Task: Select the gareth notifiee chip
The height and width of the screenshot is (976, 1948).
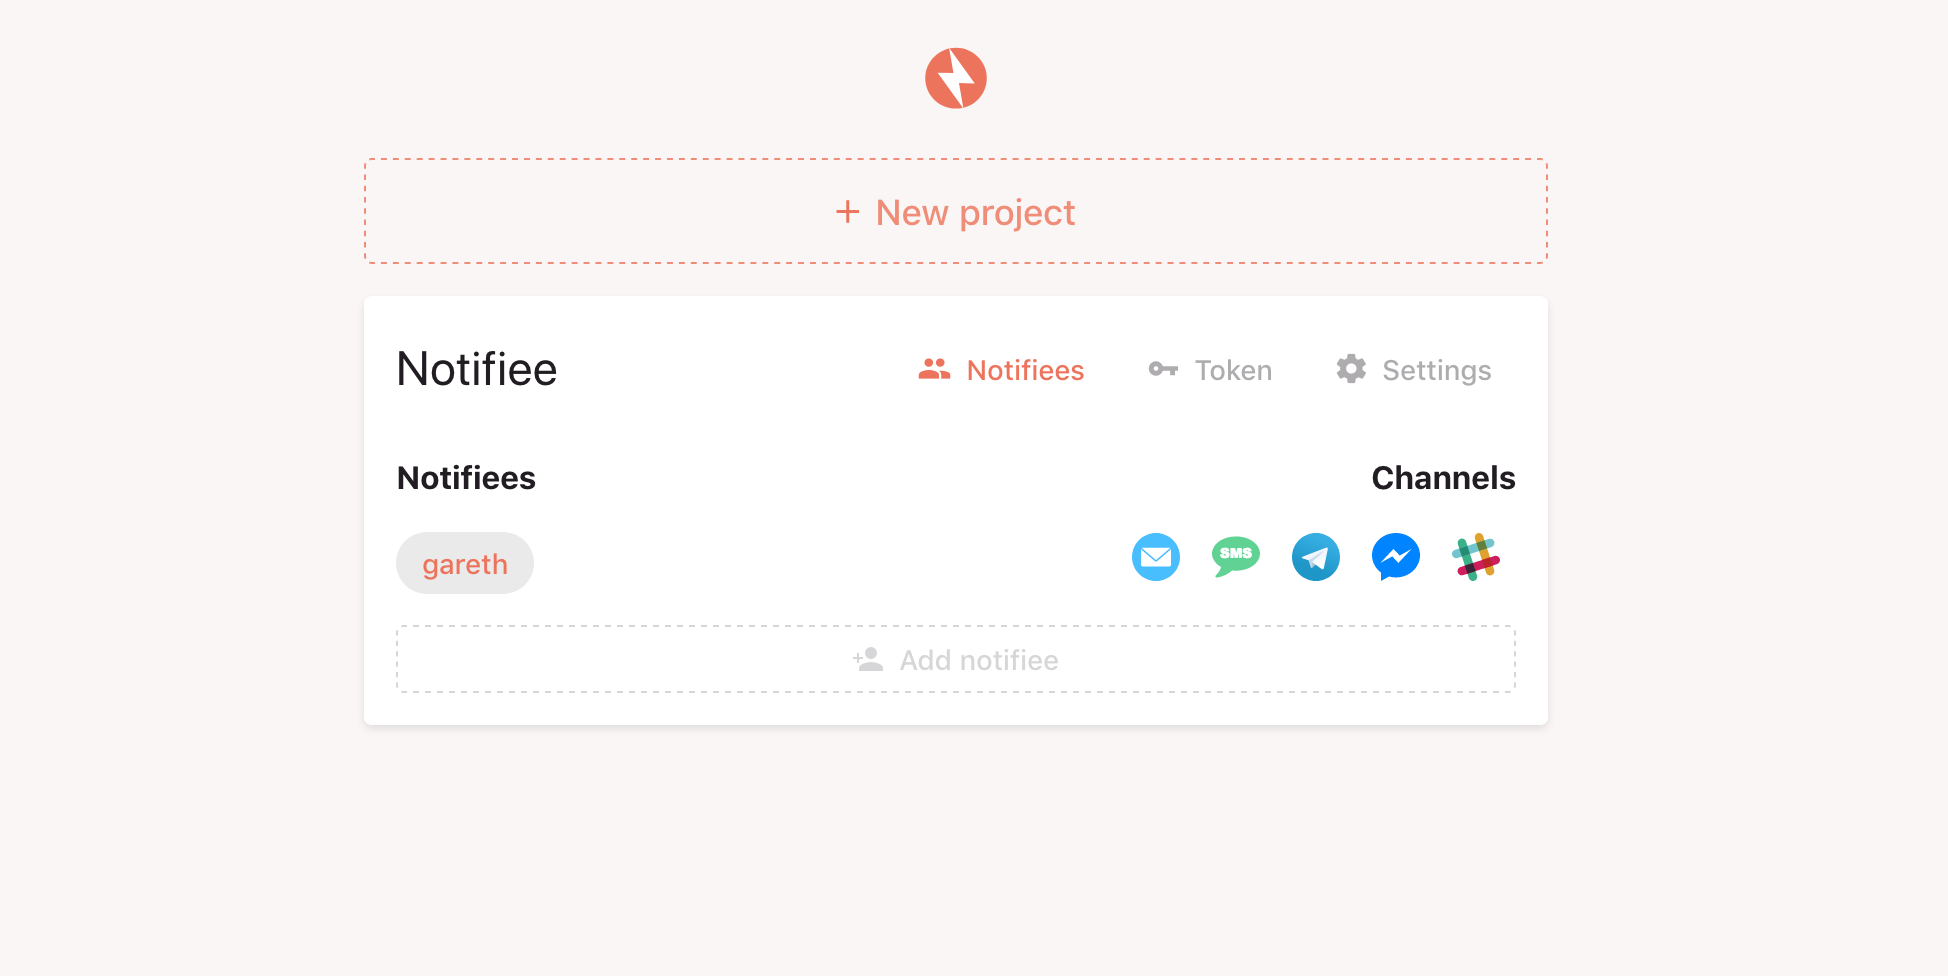Action: (464, 562)
